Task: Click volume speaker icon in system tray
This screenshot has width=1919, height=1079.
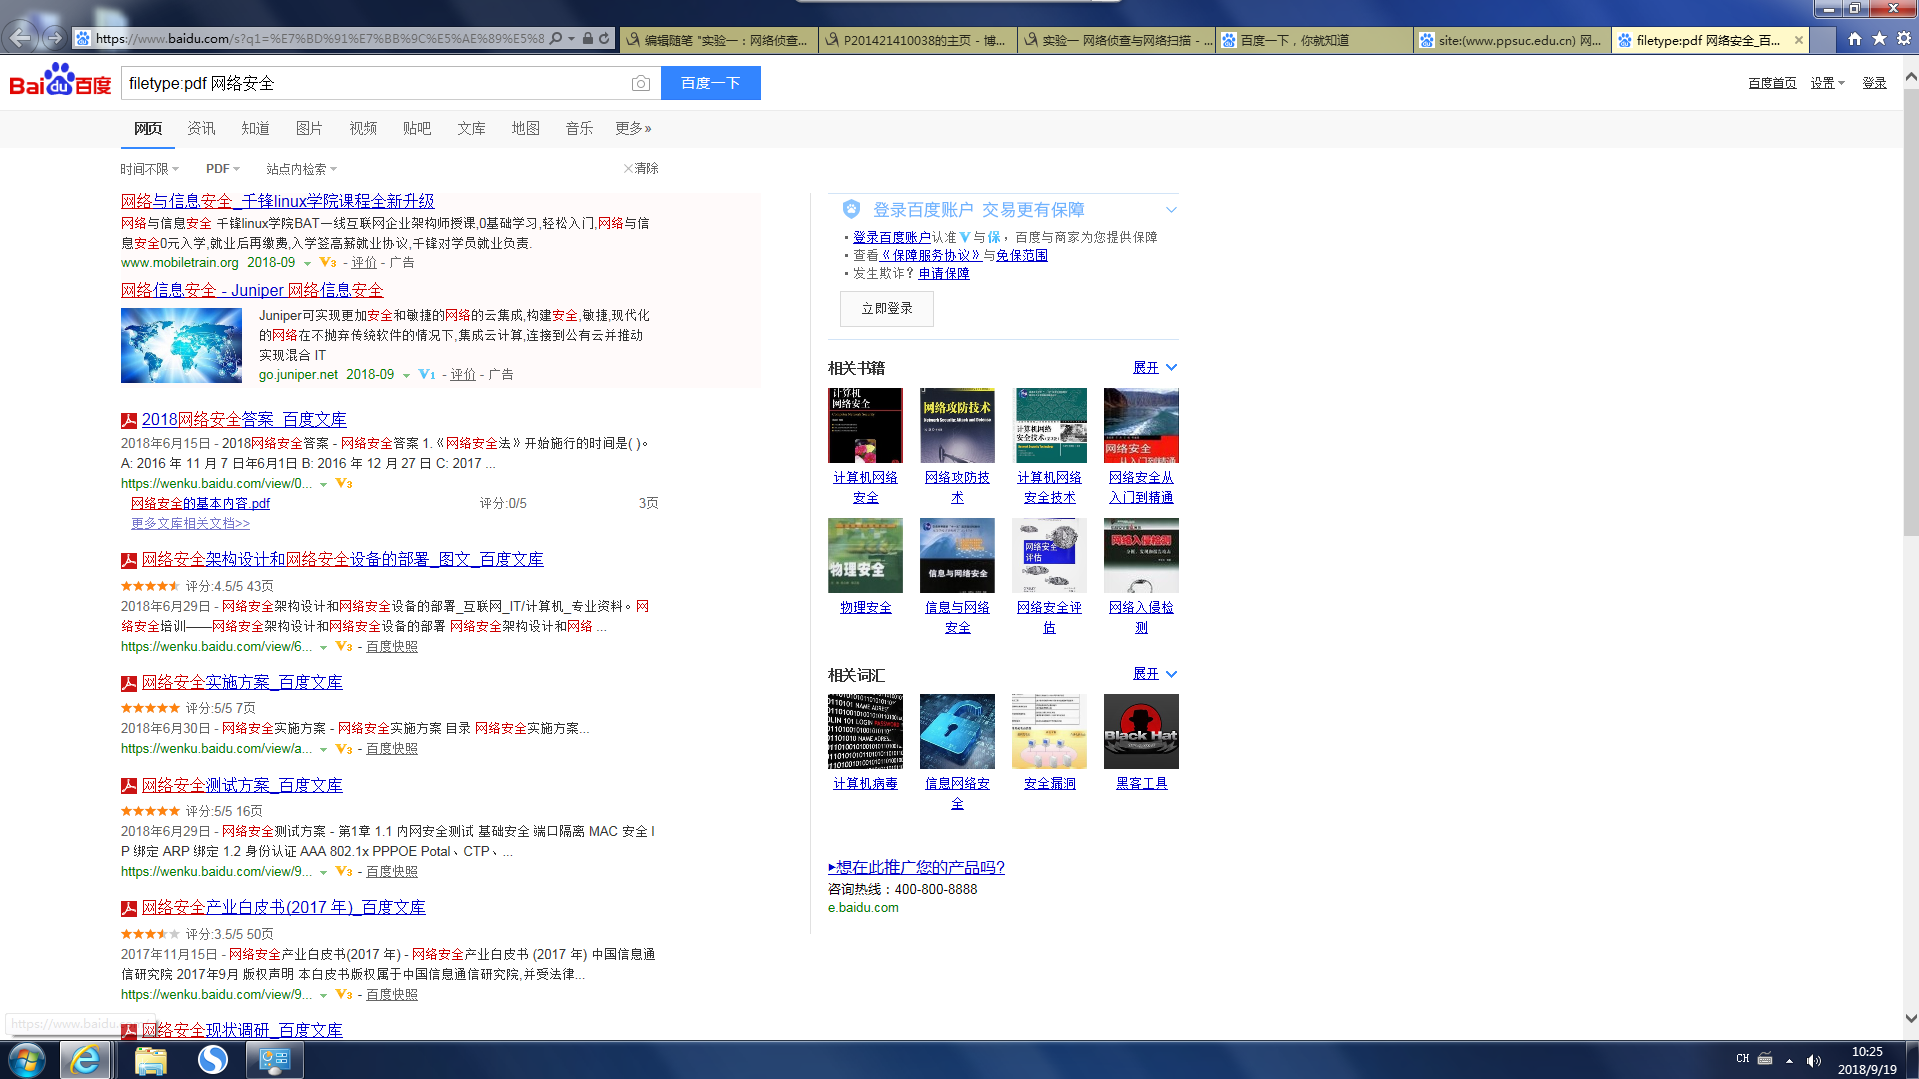Action: click(1814, 1061)
